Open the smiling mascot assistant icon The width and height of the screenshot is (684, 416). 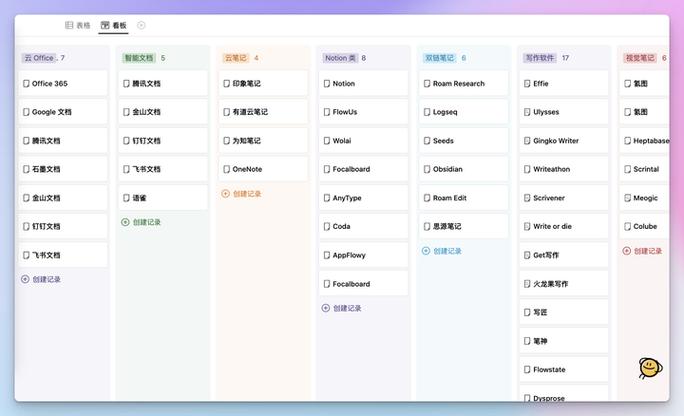650,368
